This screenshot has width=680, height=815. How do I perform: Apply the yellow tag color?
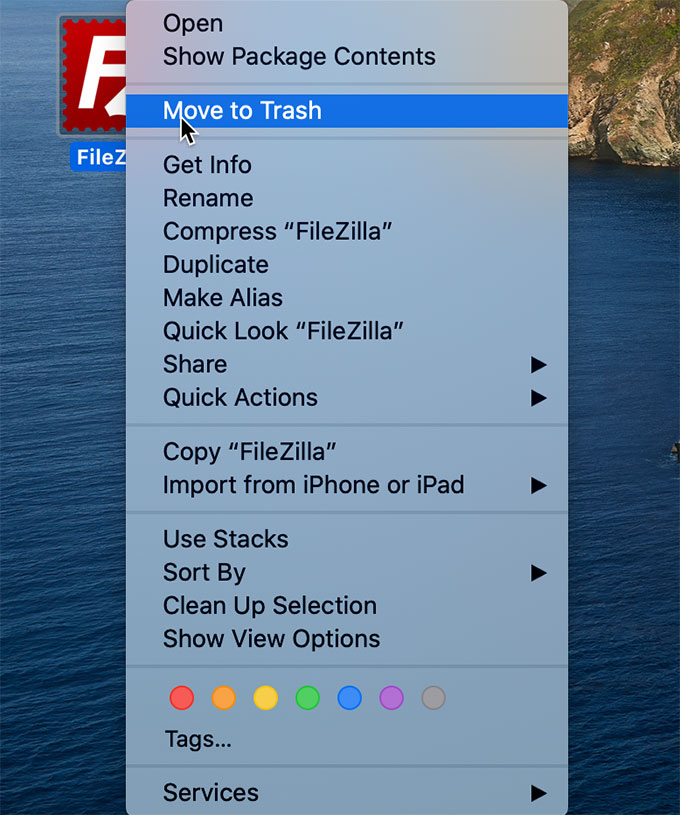pyautogui.click(x=266, y=698)
